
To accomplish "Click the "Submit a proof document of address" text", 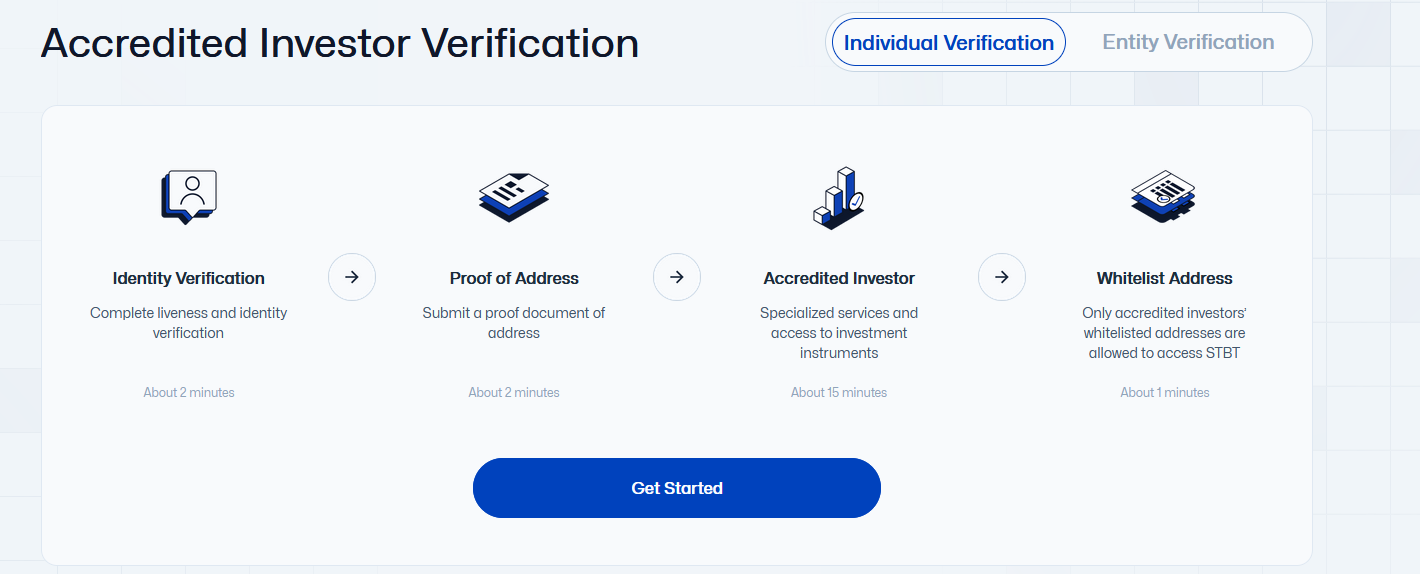I will coord(514,323).
